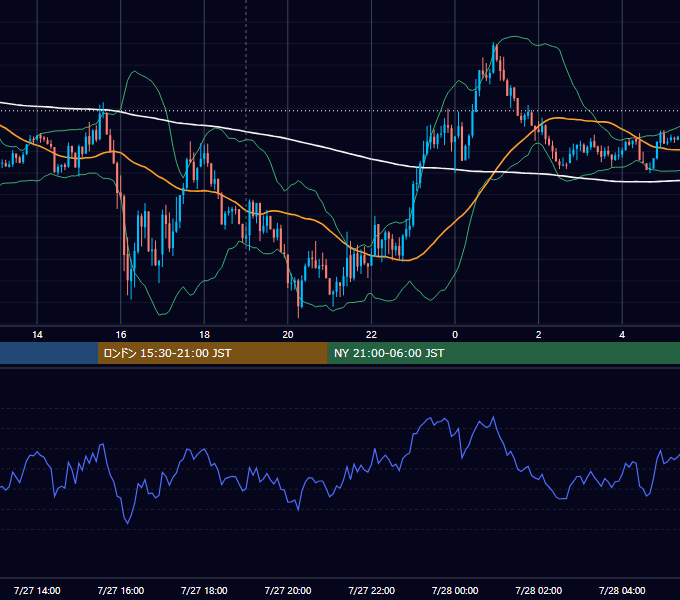Image resolution: width=680 pixels, height=600 pixels.
Task: Click hour label 18 on price chart axis
Action: point(204,335)
